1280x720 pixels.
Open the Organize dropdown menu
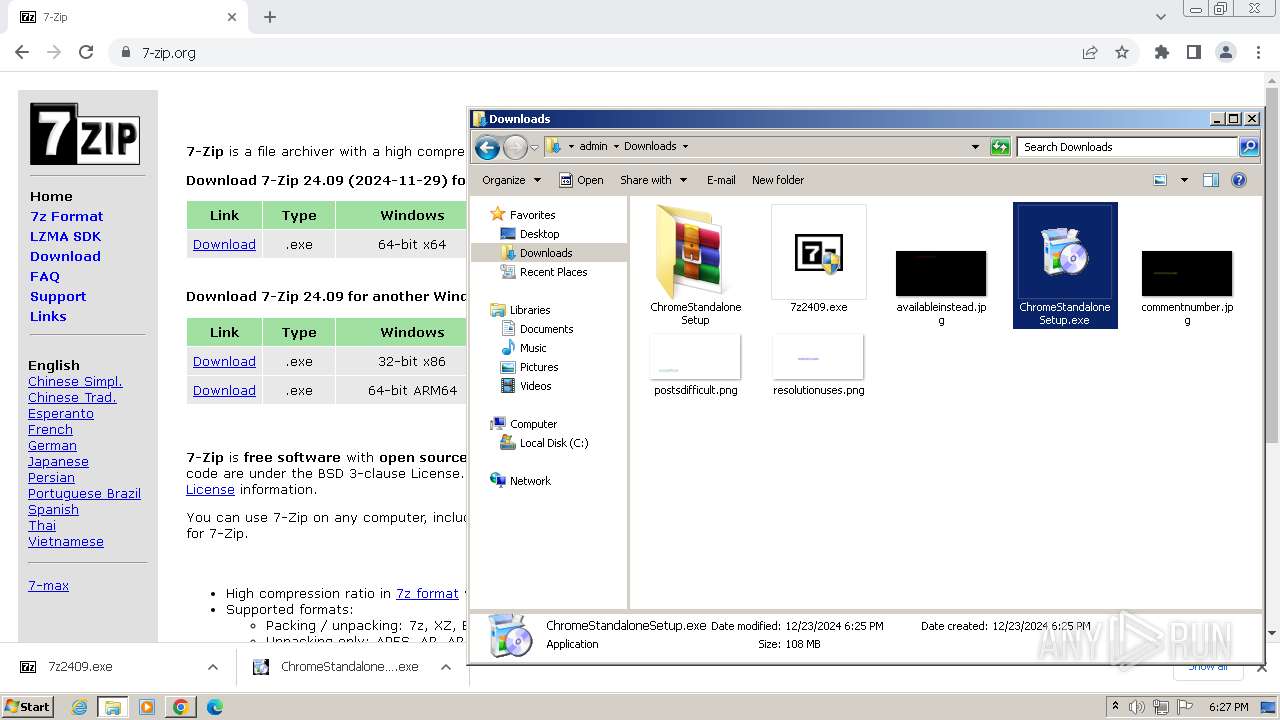(512, 180)
